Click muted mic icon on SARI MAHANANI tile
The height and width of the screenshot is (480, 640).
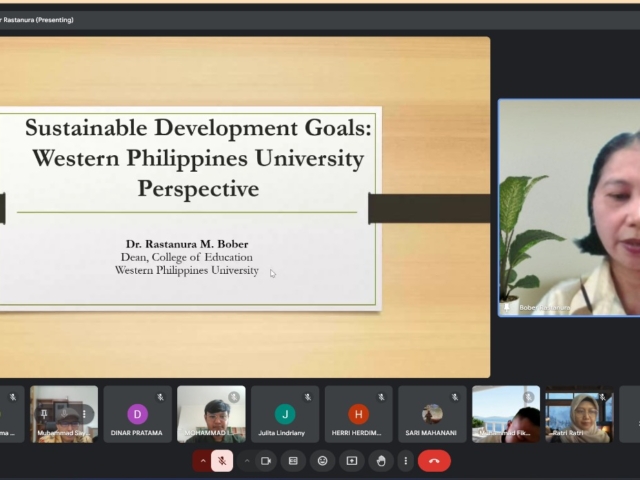(455, 397)
